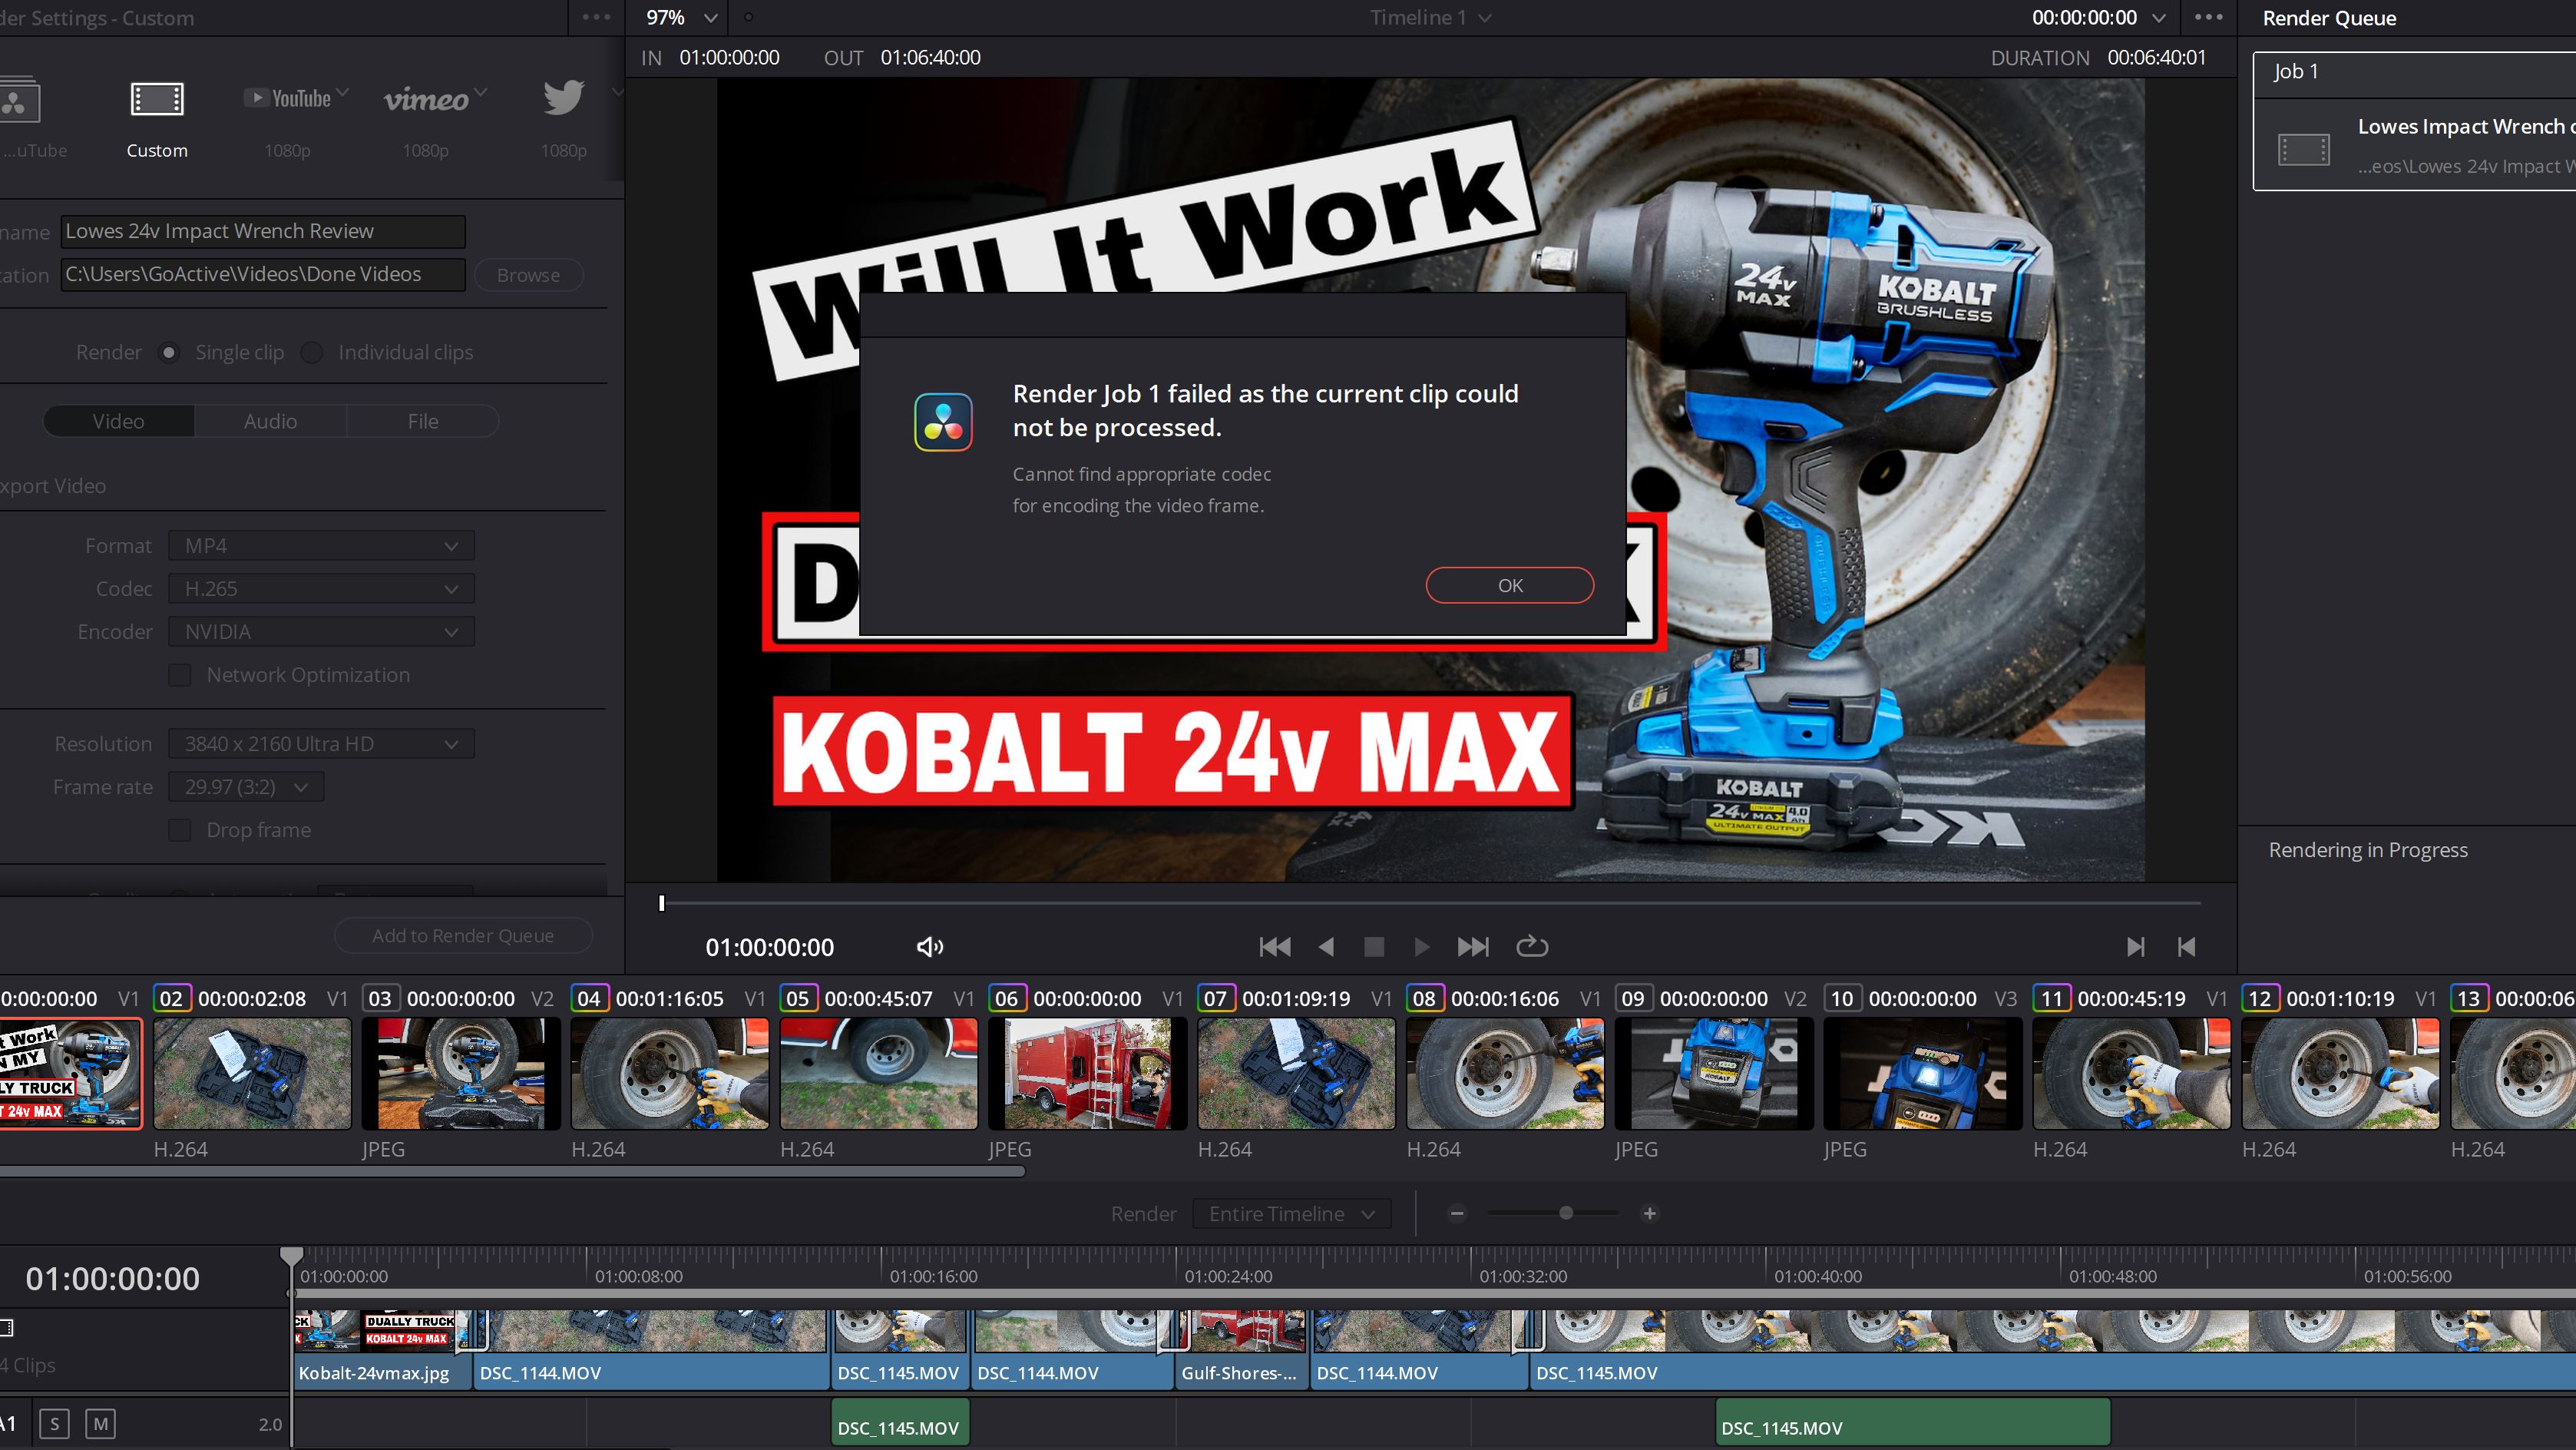Select Gulf-Shores timeline clip
The image size is (2576, 1450).
coord(1241,1350)
